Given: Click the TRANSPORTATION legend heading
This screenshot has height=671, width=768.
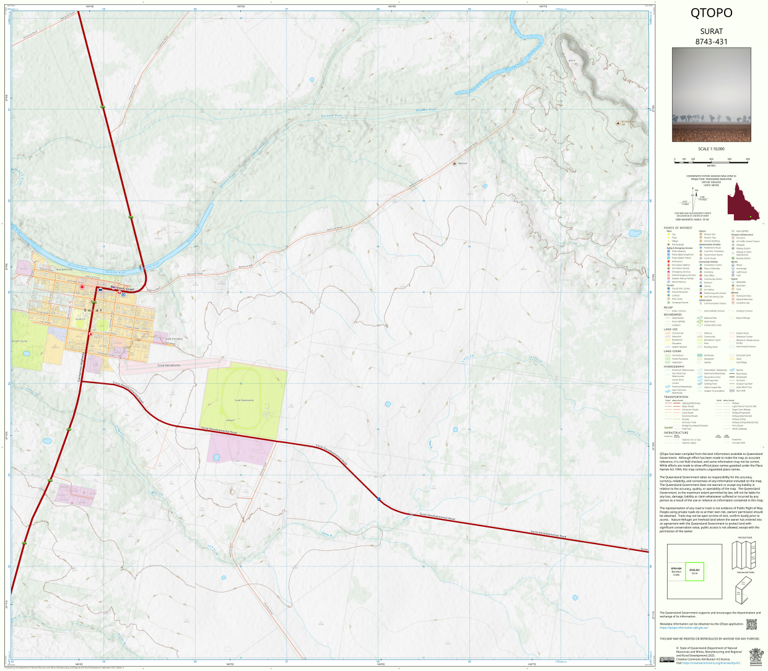Looking at the screenshot, I should coord(678,397).
